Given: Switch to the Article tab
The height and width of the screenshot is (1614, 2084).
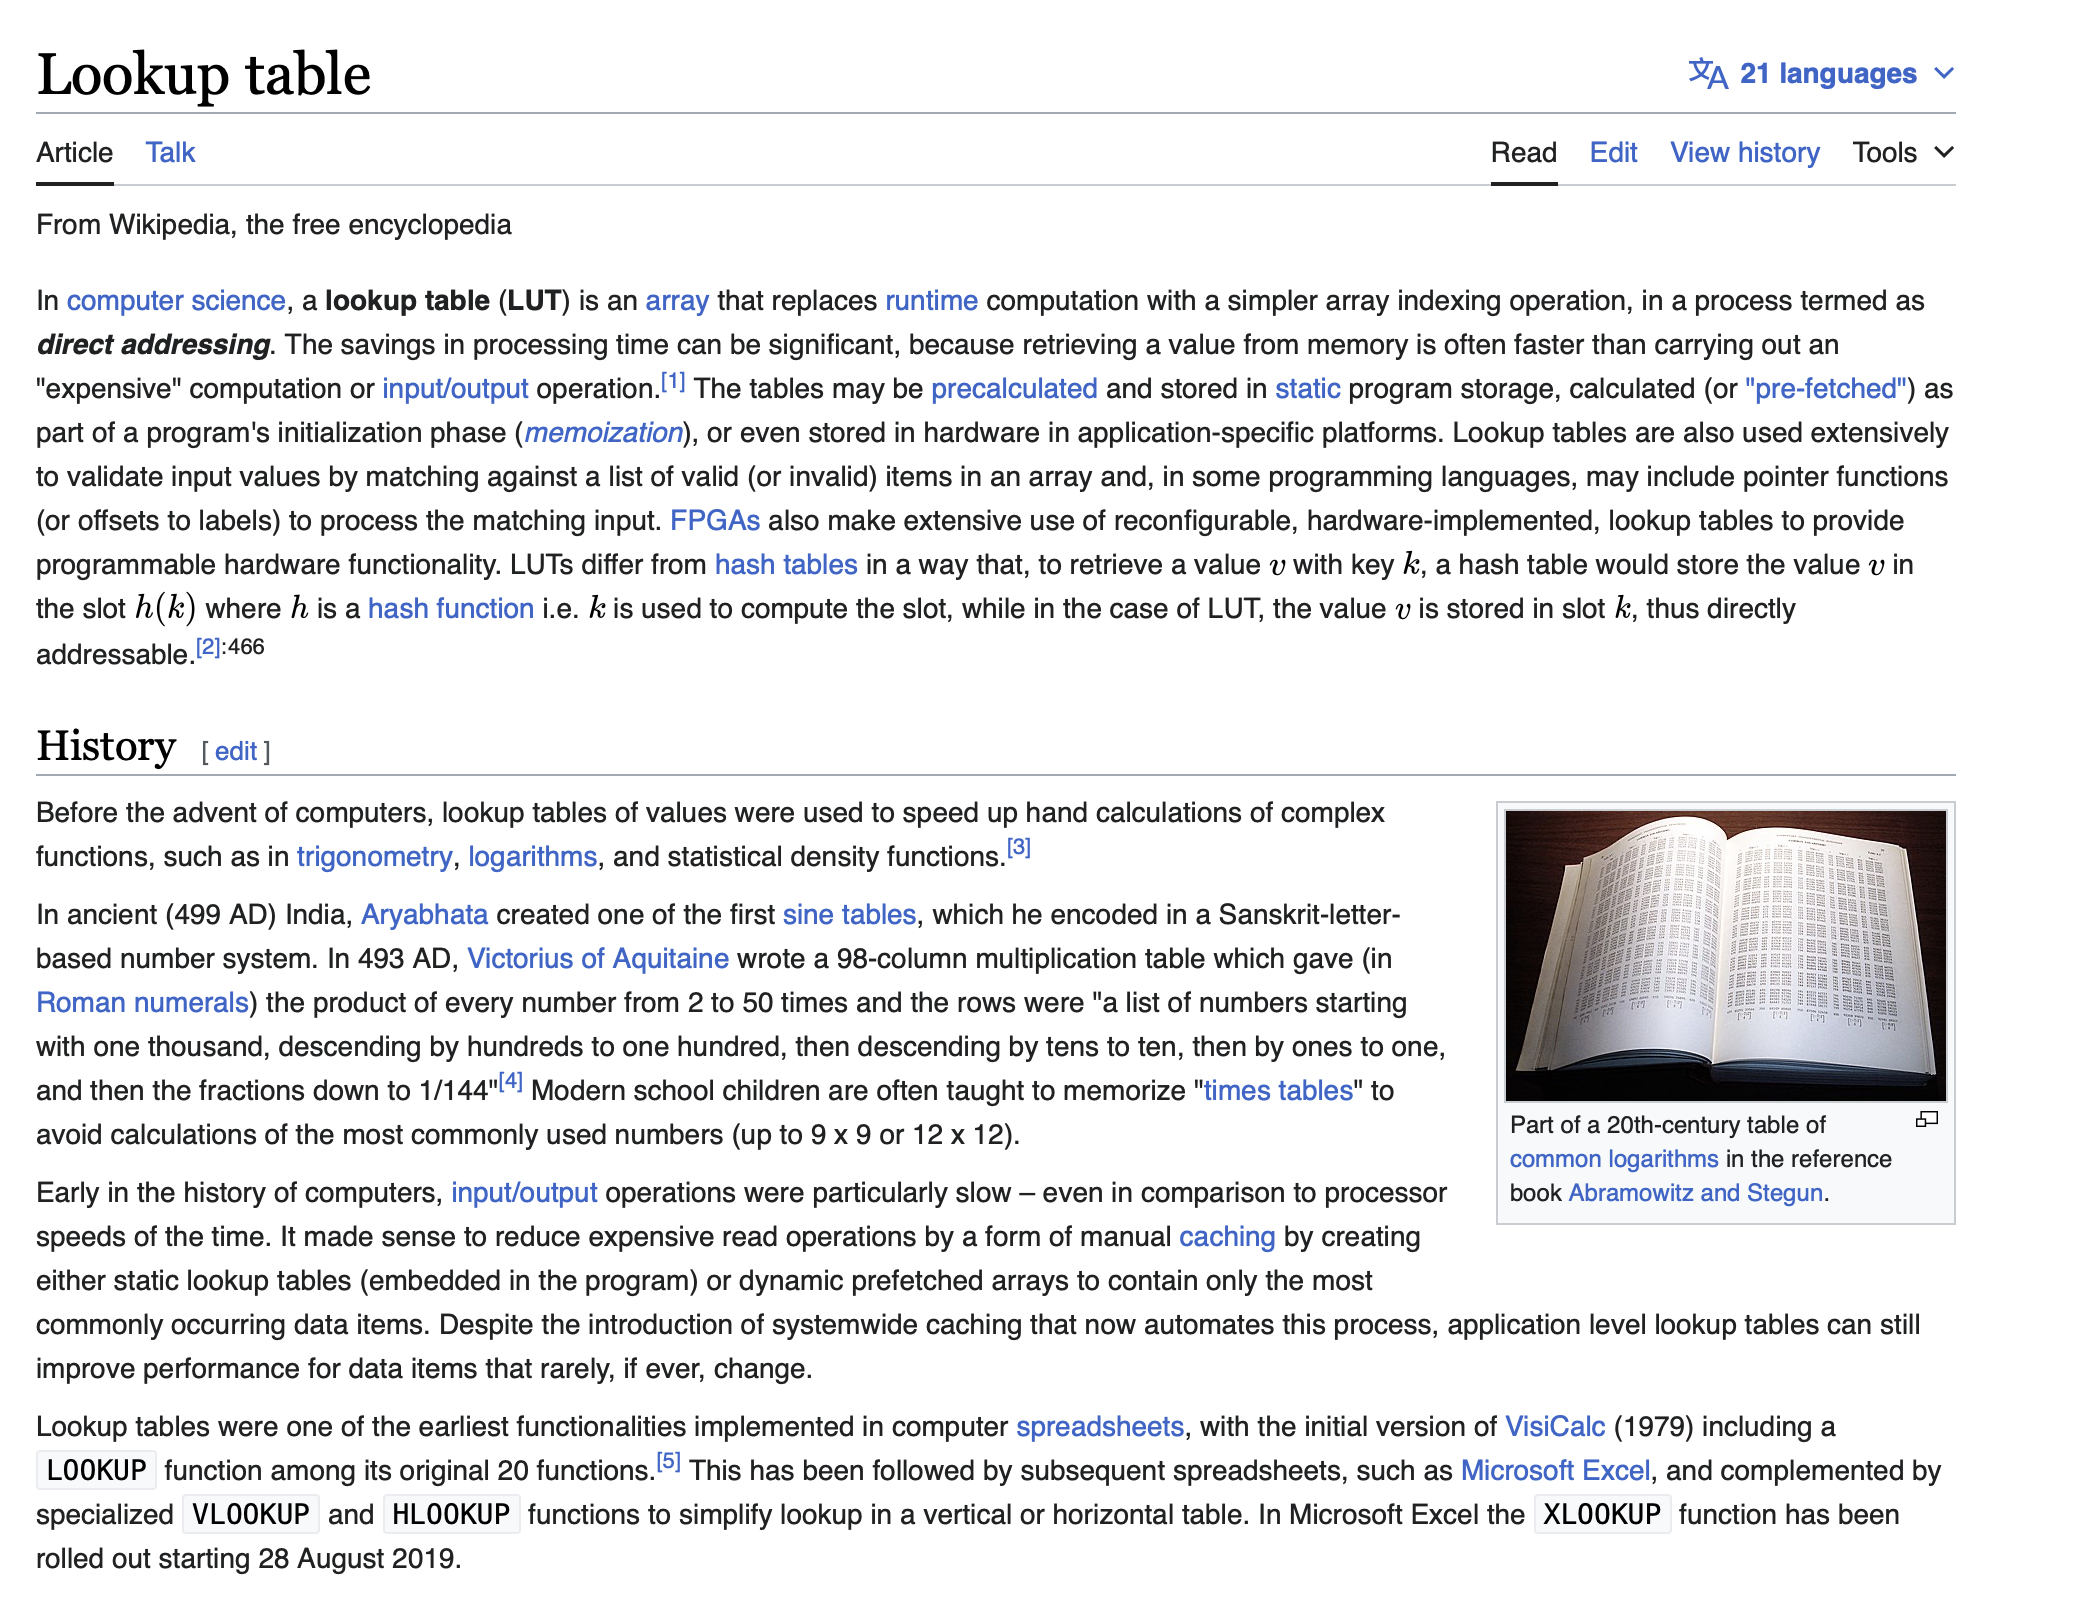Looking at the screenshot, I should [75, 152].
